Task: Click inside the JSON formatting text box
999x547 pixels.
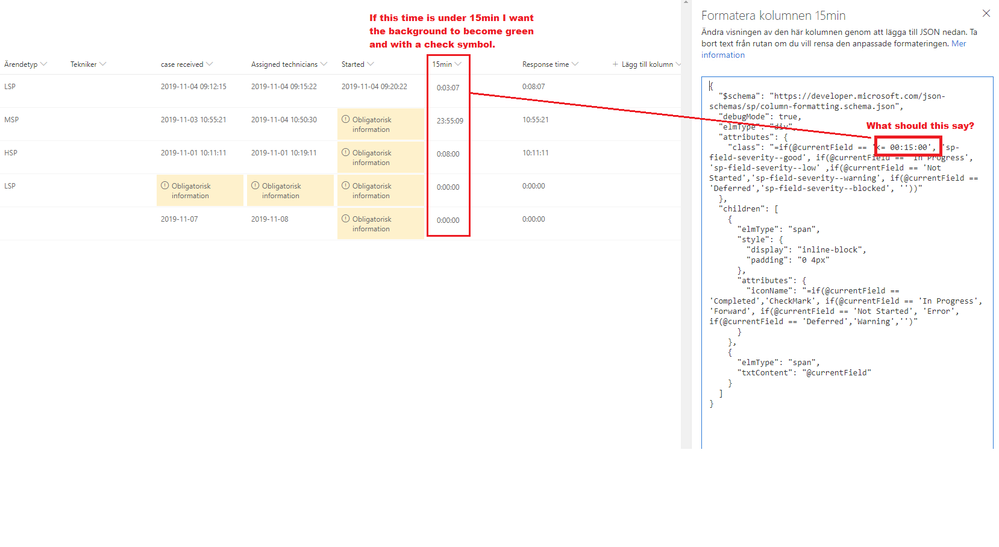Action: tap(847, 262)
